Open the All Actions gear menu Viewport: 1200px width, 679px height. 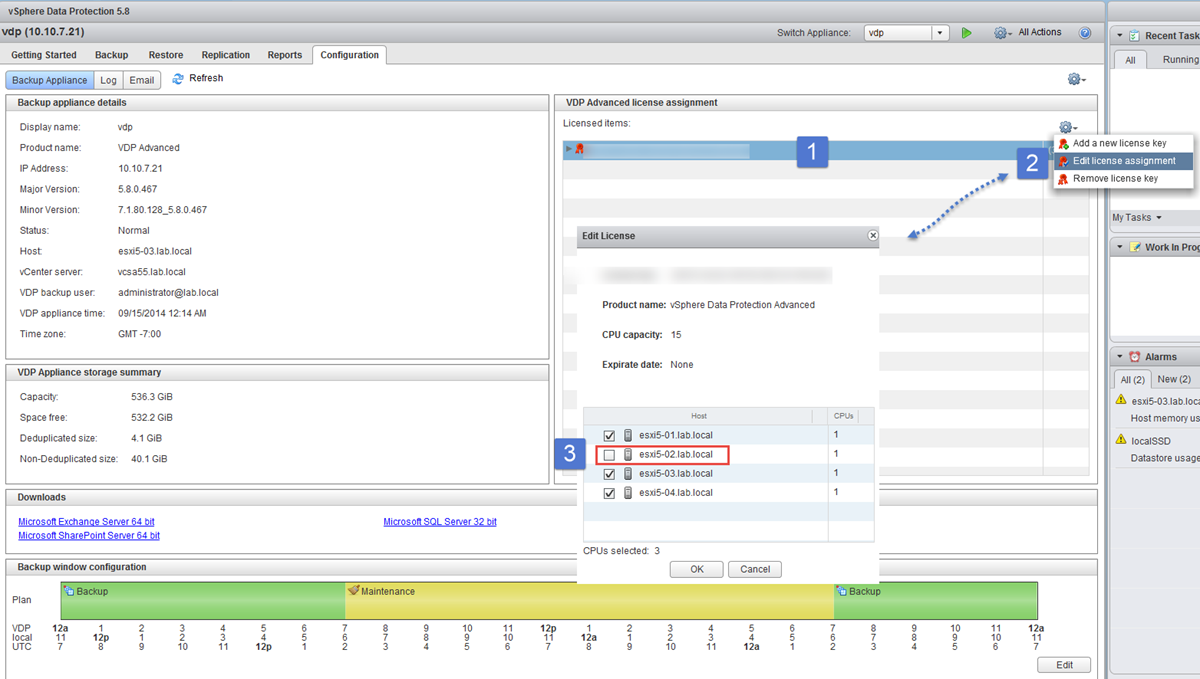coord(1002,33)
